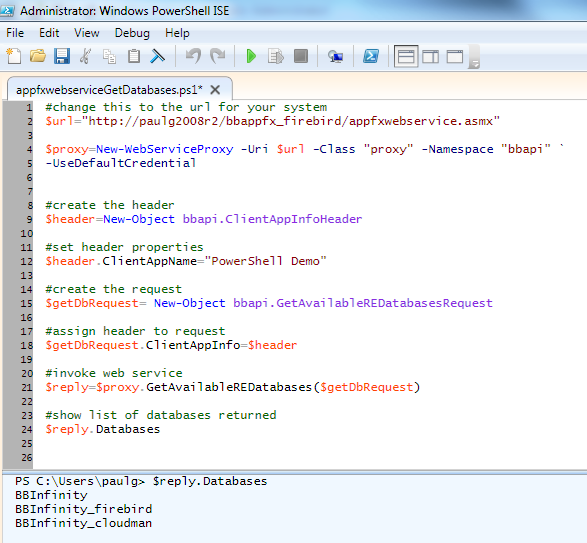This screenshot has width=587, height=543.
Task: Run the script with the green play icon
Action: (251, 57)
